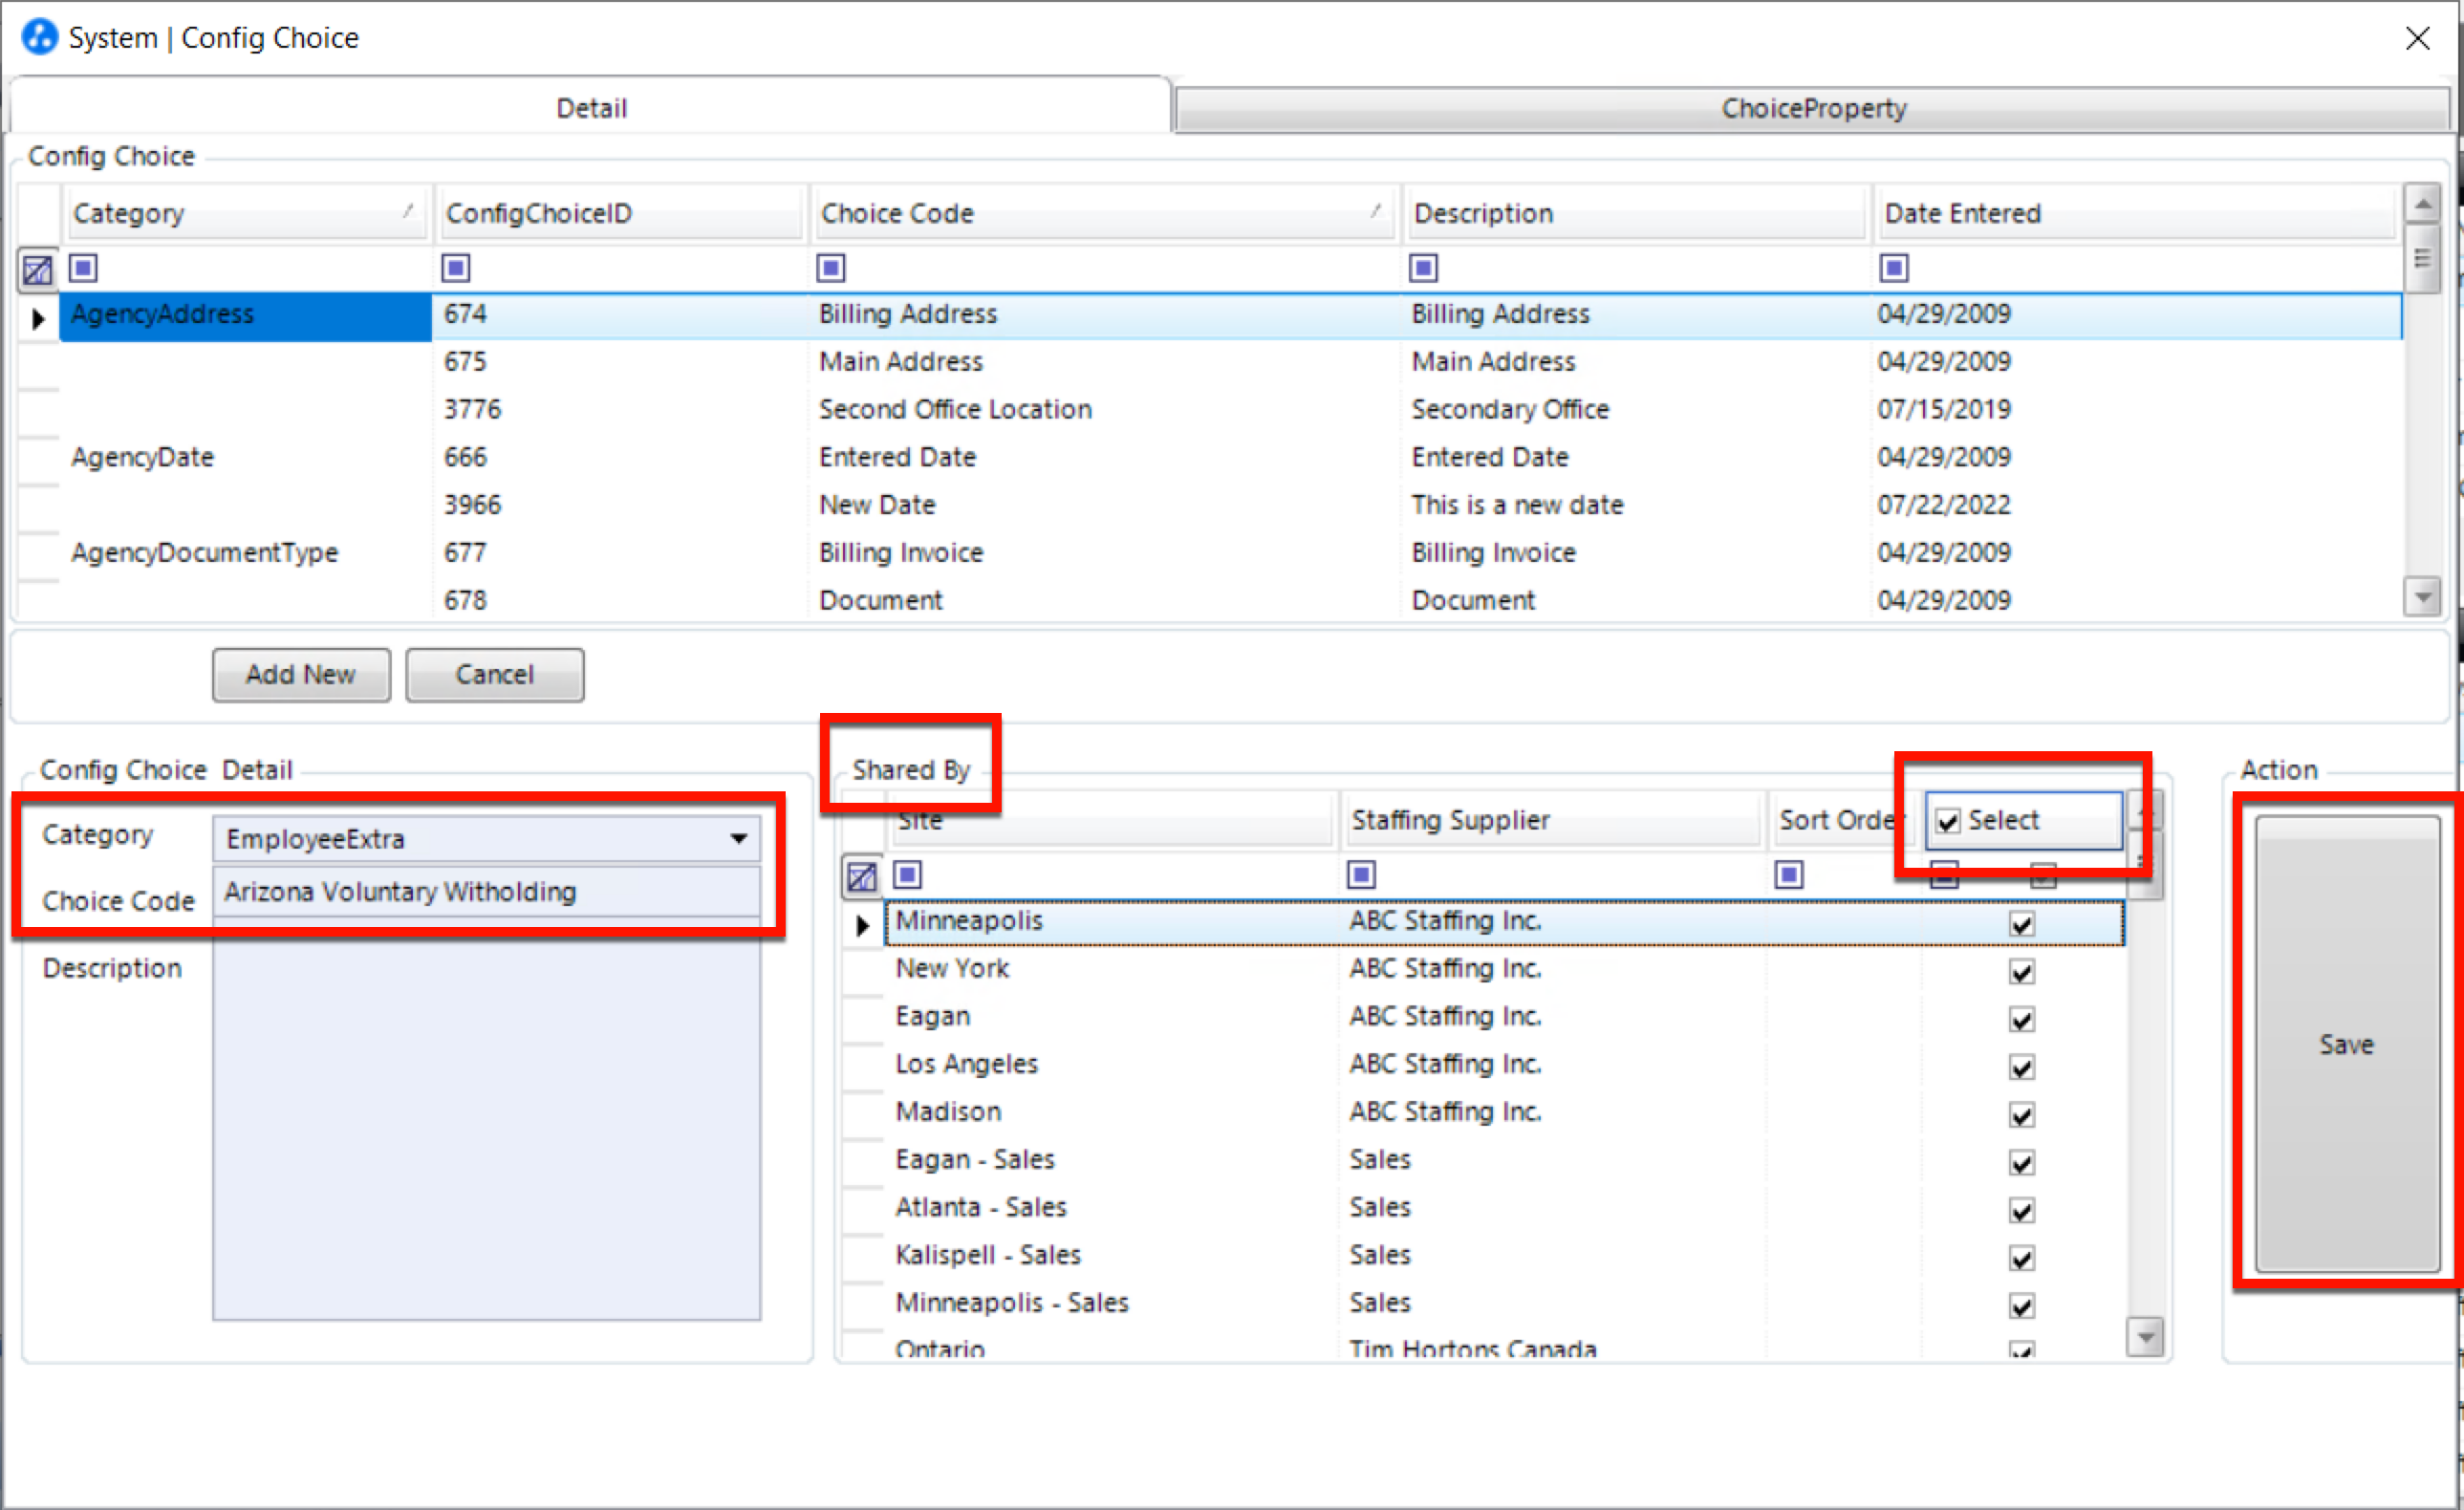This screenshot has width=2464, height=1510.
Task: Open the Staffing Supplier column filter icon
Action: click(1361, 875)
